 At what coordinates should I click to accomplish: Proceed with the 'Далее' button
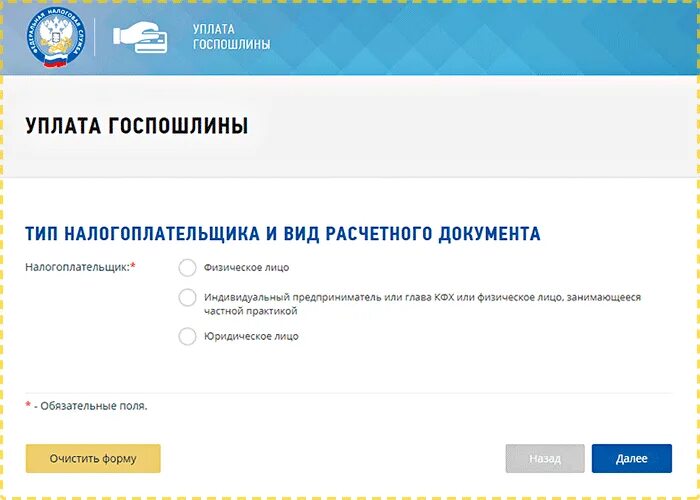point(632,458)
